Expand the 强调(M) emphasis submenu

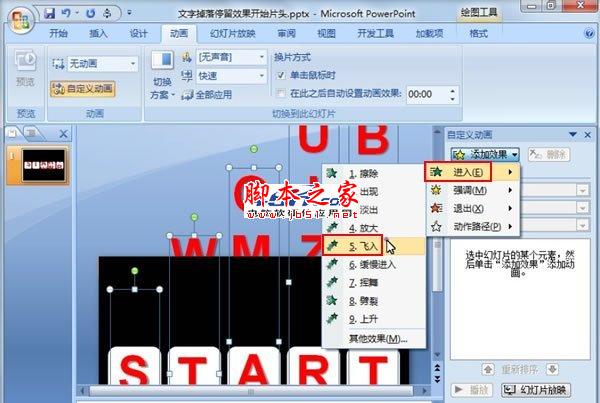(473, 190)
